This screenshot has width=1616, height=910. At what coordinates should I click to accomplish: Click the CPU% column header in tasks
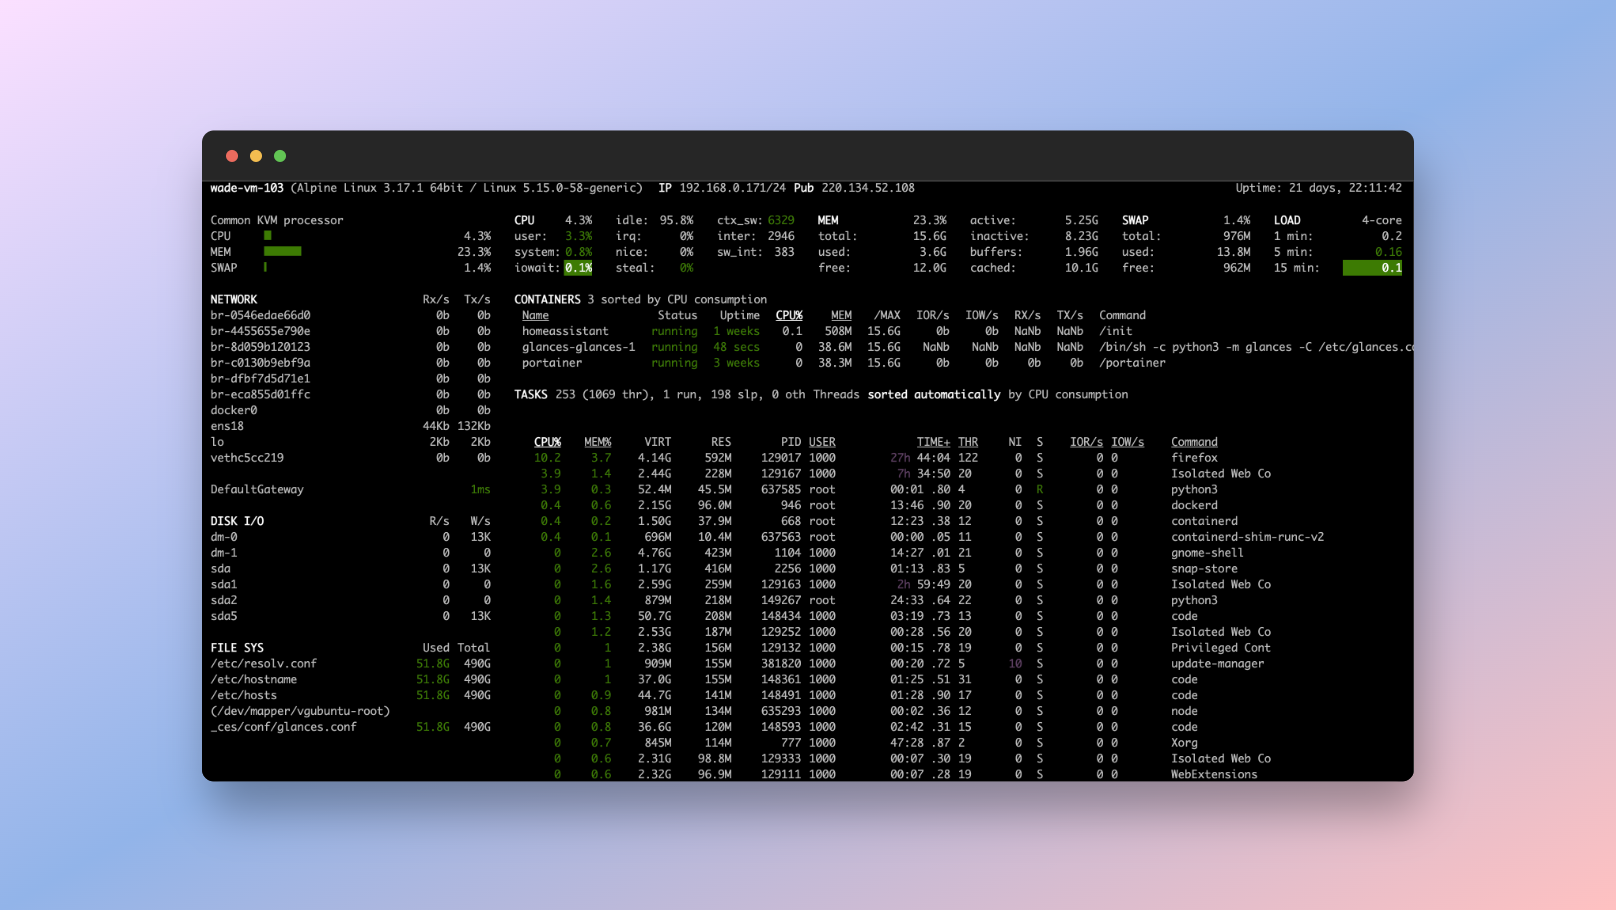point(547,442)
